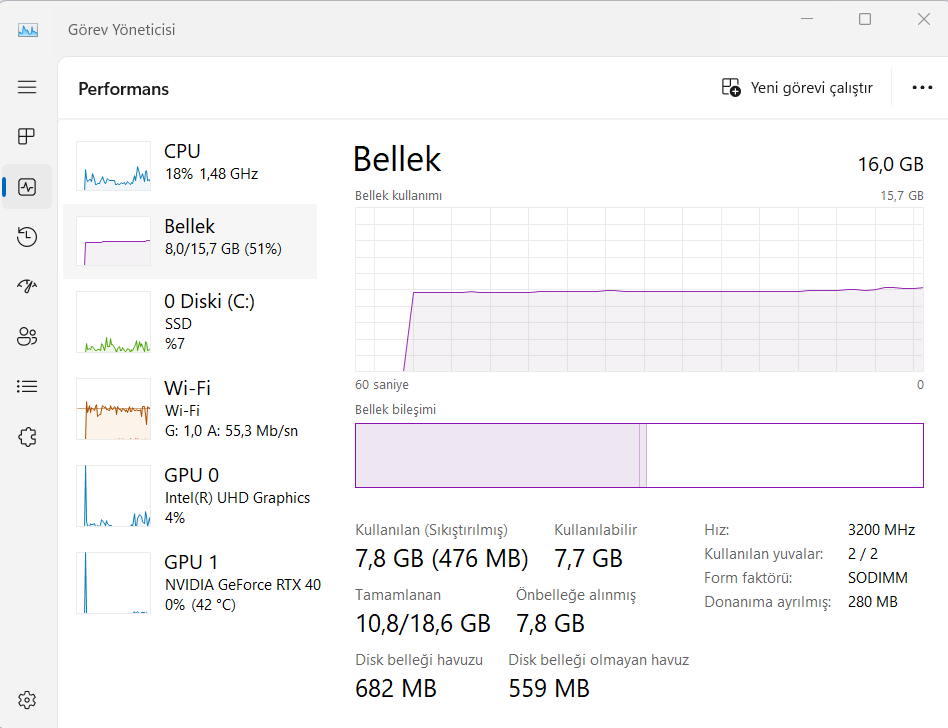
Task: Open the Services puzzle icon
Action: (27, 436)
